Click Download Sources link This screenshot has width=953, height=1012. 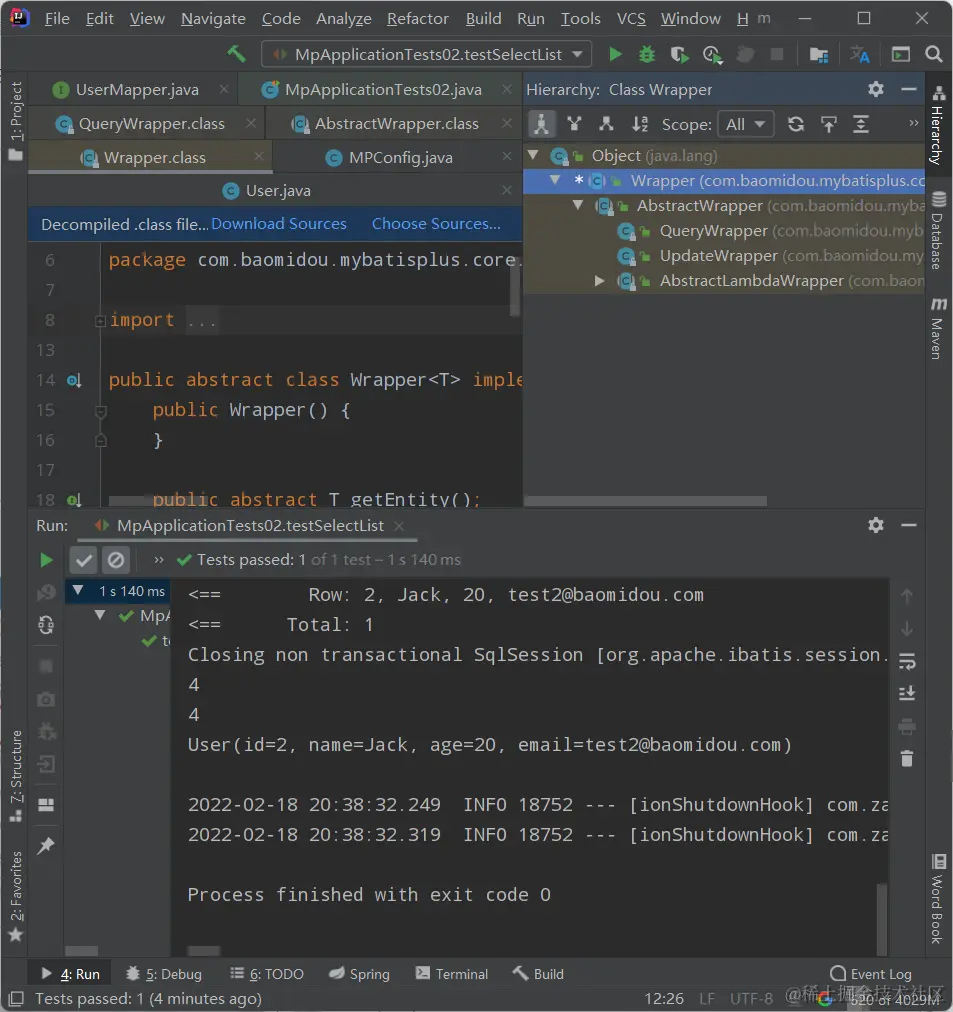279,224
